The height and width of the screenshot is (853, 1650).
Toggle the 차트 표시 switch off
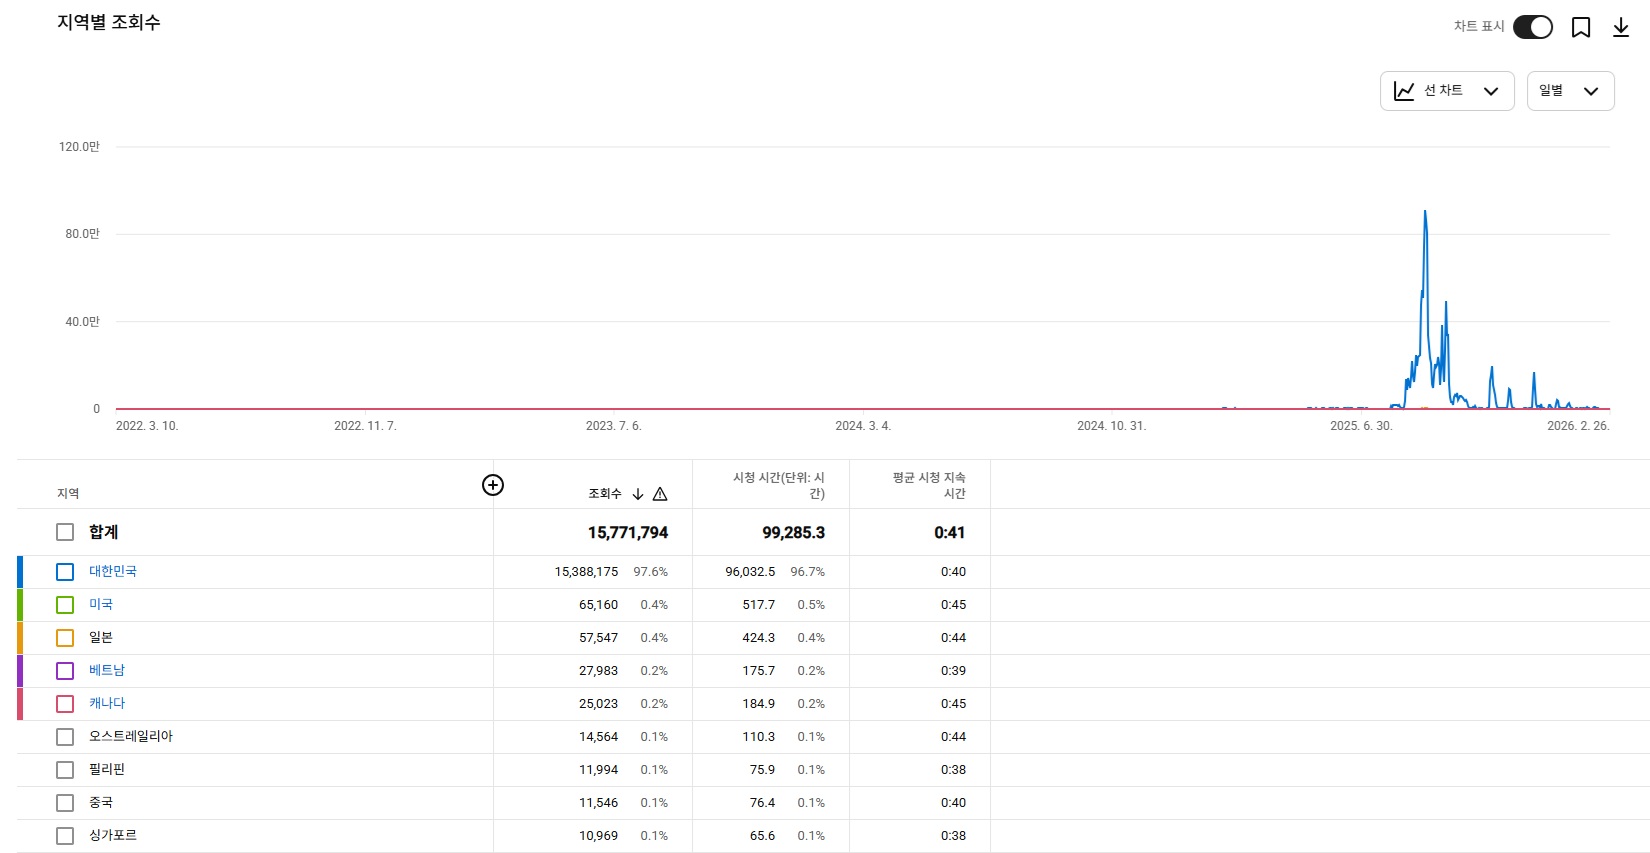pyautogui.click(x=1532, y=27)
